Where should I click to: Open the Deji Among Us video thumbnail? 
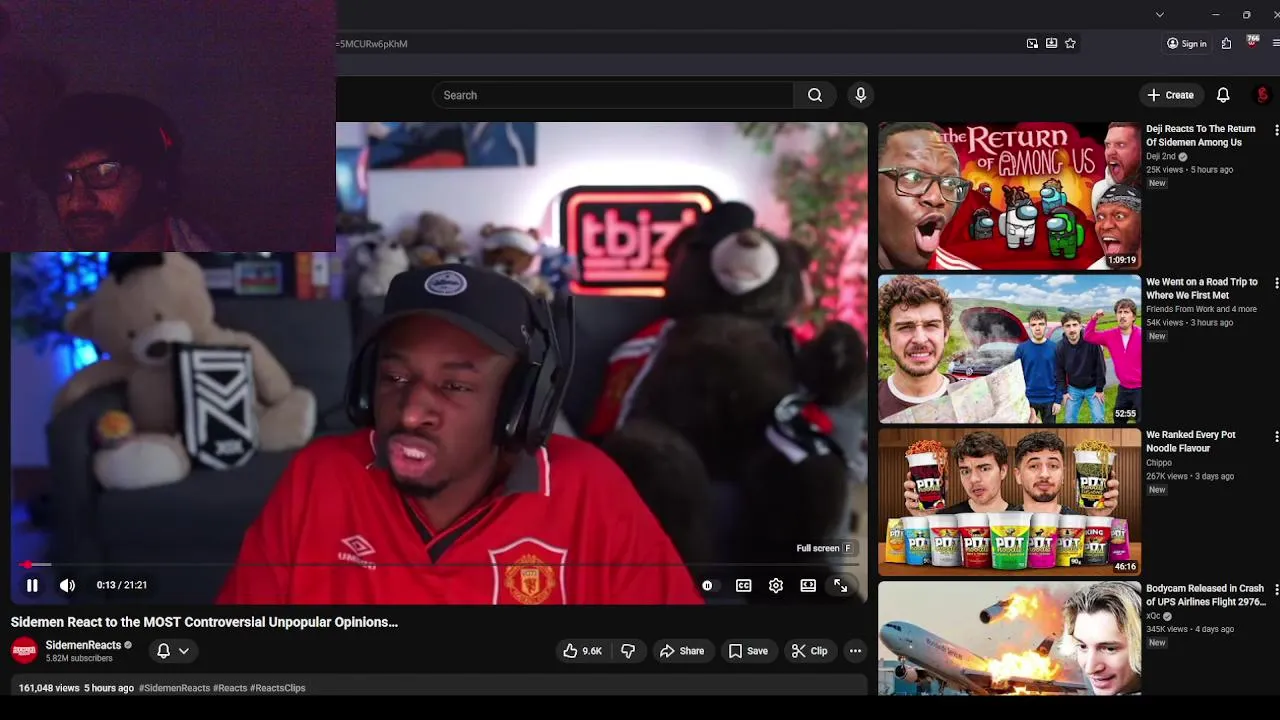[x=1009, y=196]
